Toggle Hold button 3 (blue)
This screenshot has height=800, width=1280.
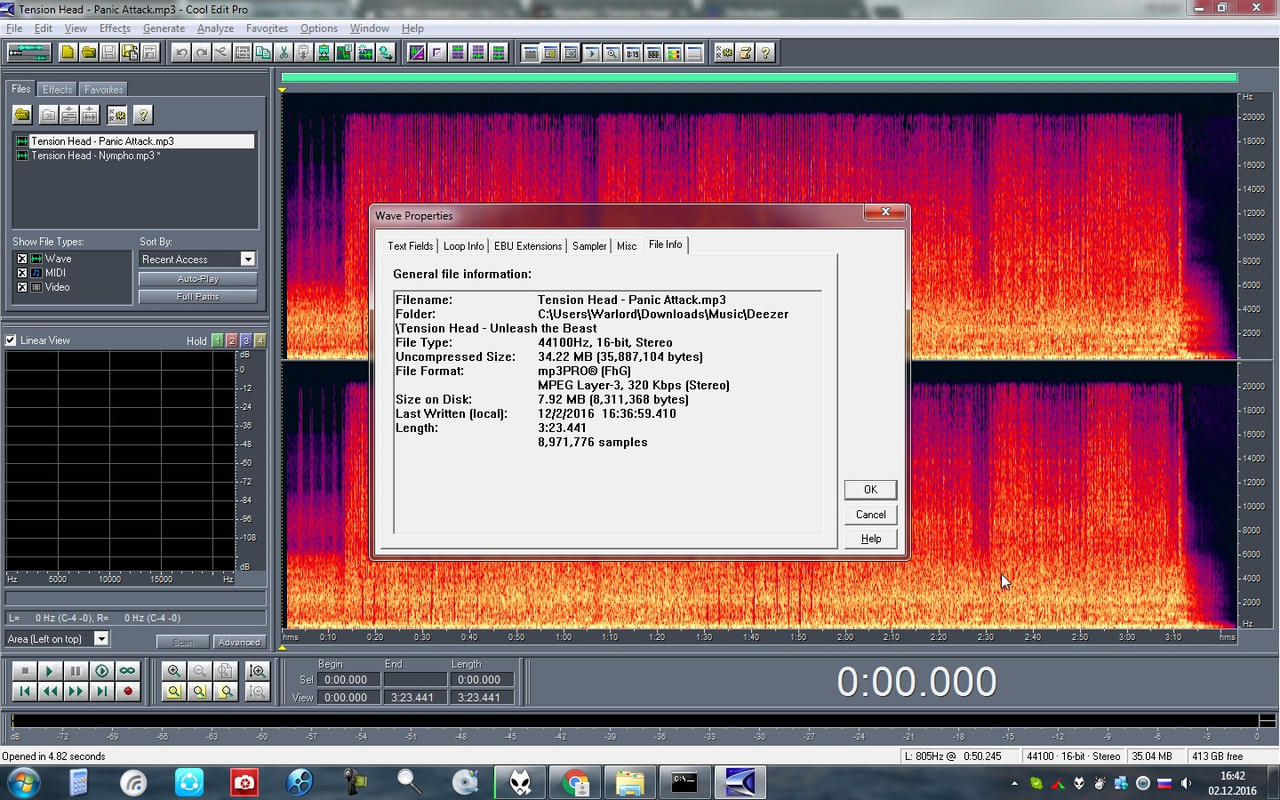[245, 341]
